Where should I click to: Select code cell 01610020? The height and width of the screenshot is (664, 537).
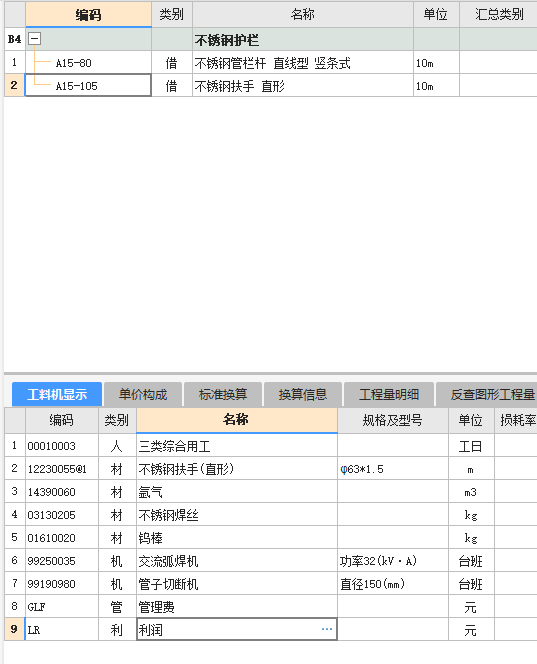pyautogui.click(x=62, y=537)
